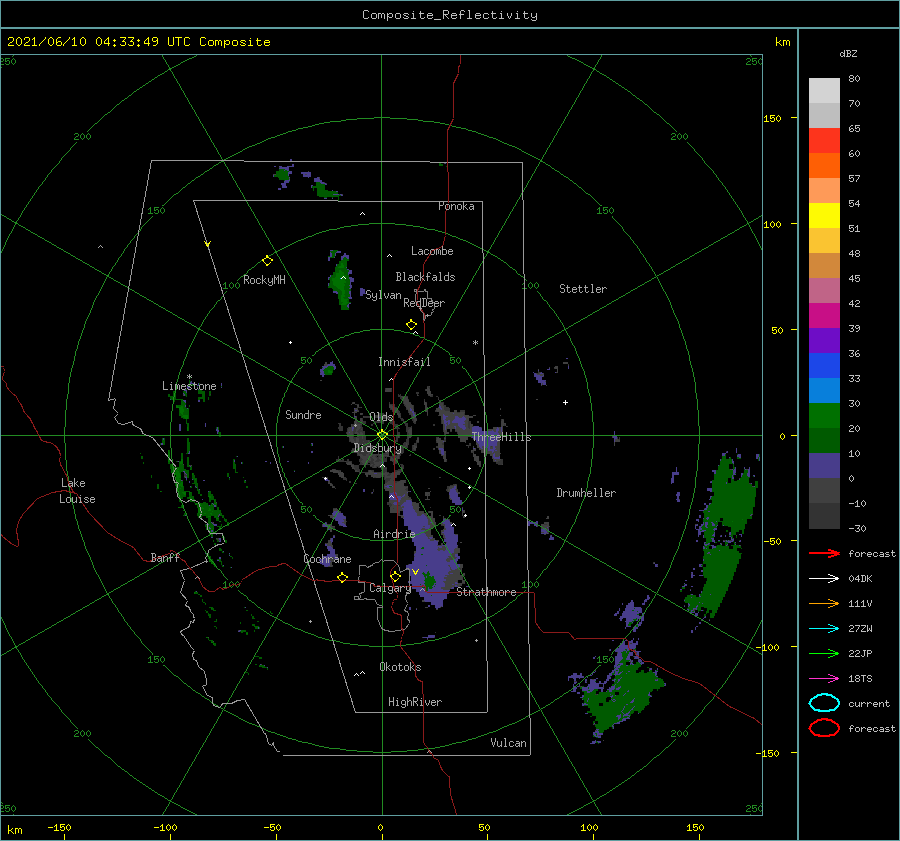Select the 39 dBZ purple color swatch
The image size is (900, 841).
824,340
